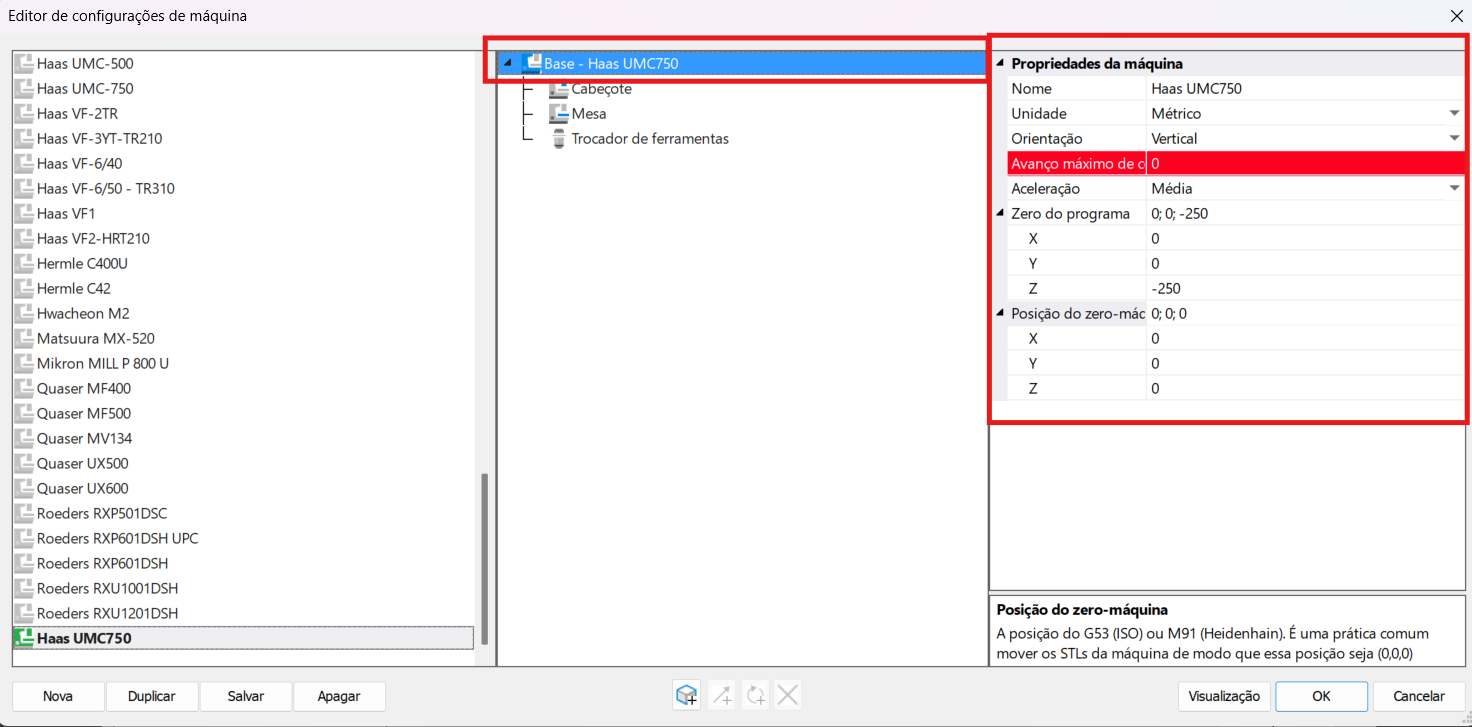Select Quaser MV134 in the machine list

(84, 438)
